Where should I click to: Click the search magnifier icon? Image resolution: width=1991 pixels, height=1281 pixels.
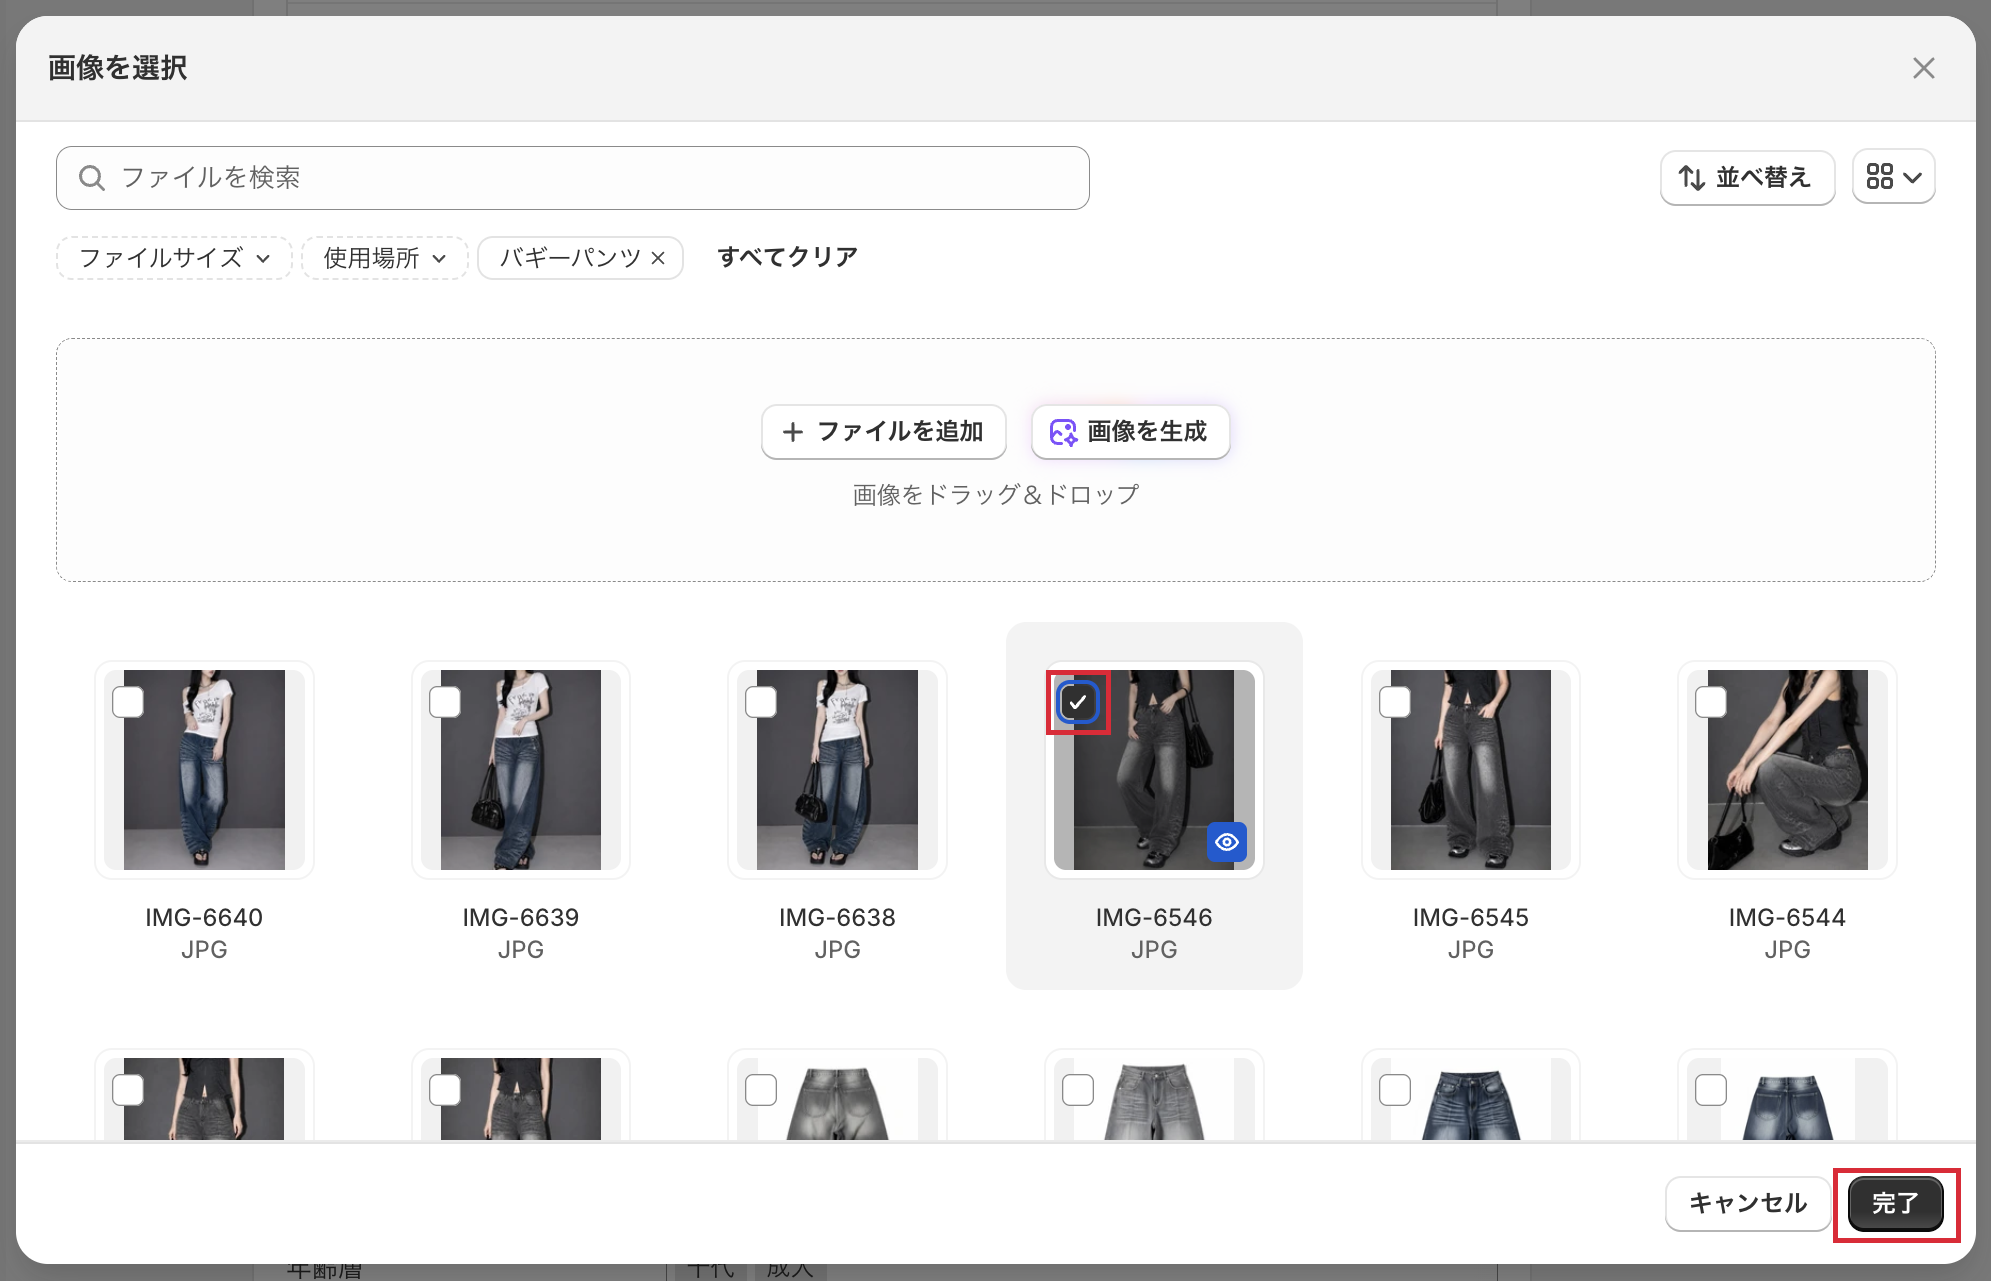point(92,178)
